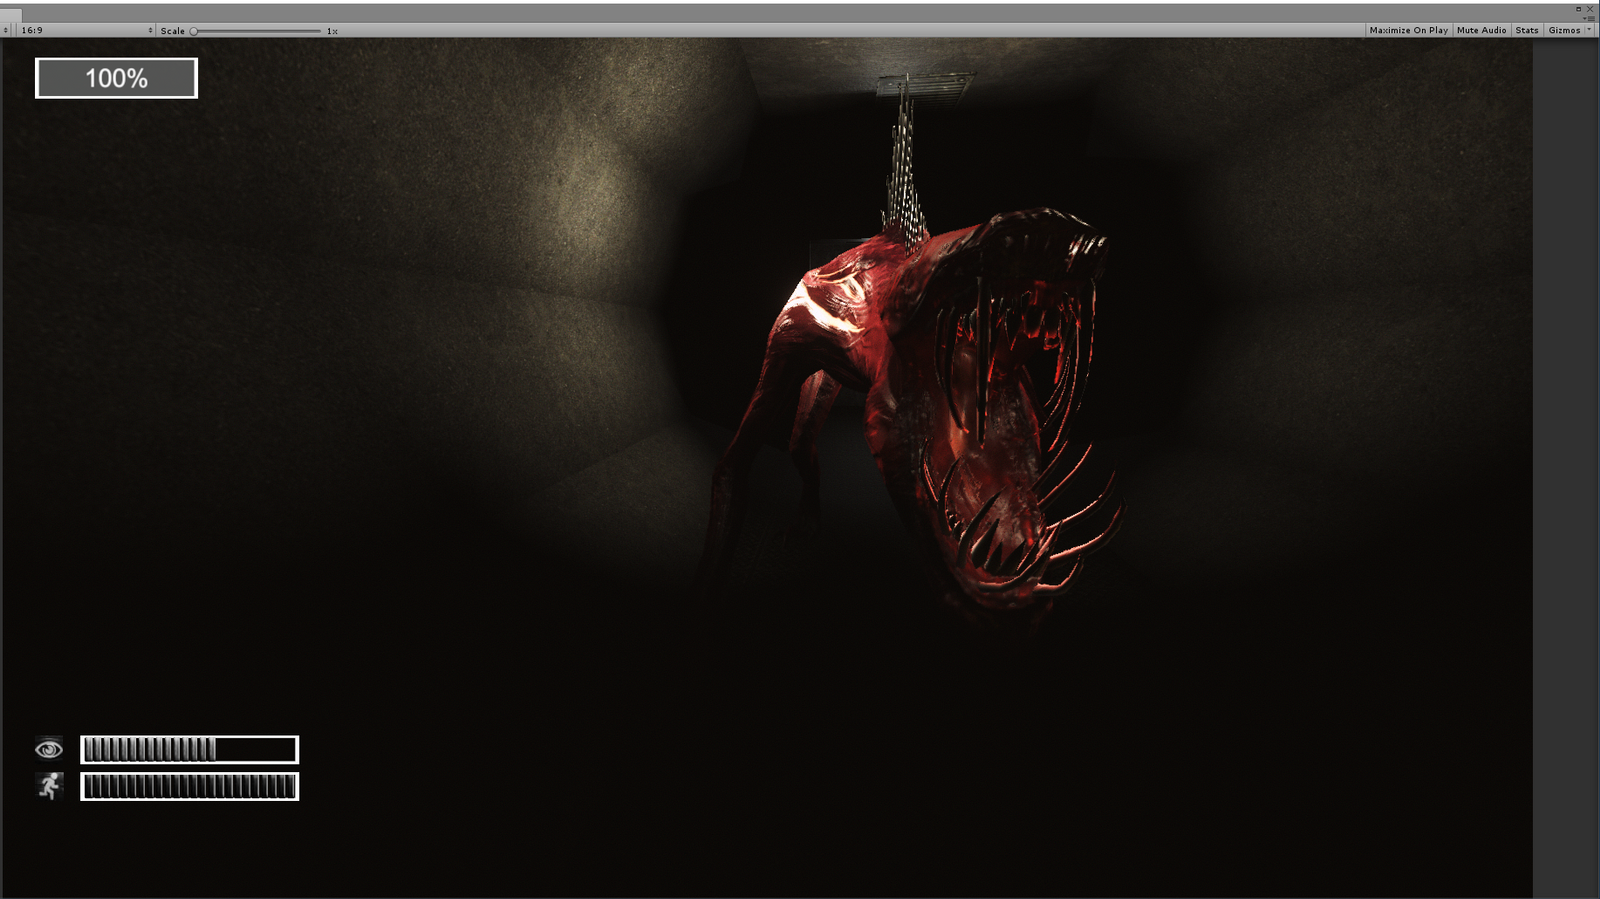The width and height of the screenshot is (1600, 899).
Task: Toggle the Stats overlay
Action: pos(1527,30)
